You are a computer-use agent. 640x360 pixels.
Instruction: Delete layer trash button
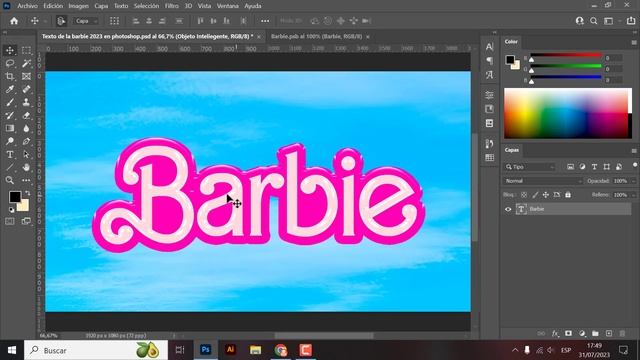click(622, 333)
